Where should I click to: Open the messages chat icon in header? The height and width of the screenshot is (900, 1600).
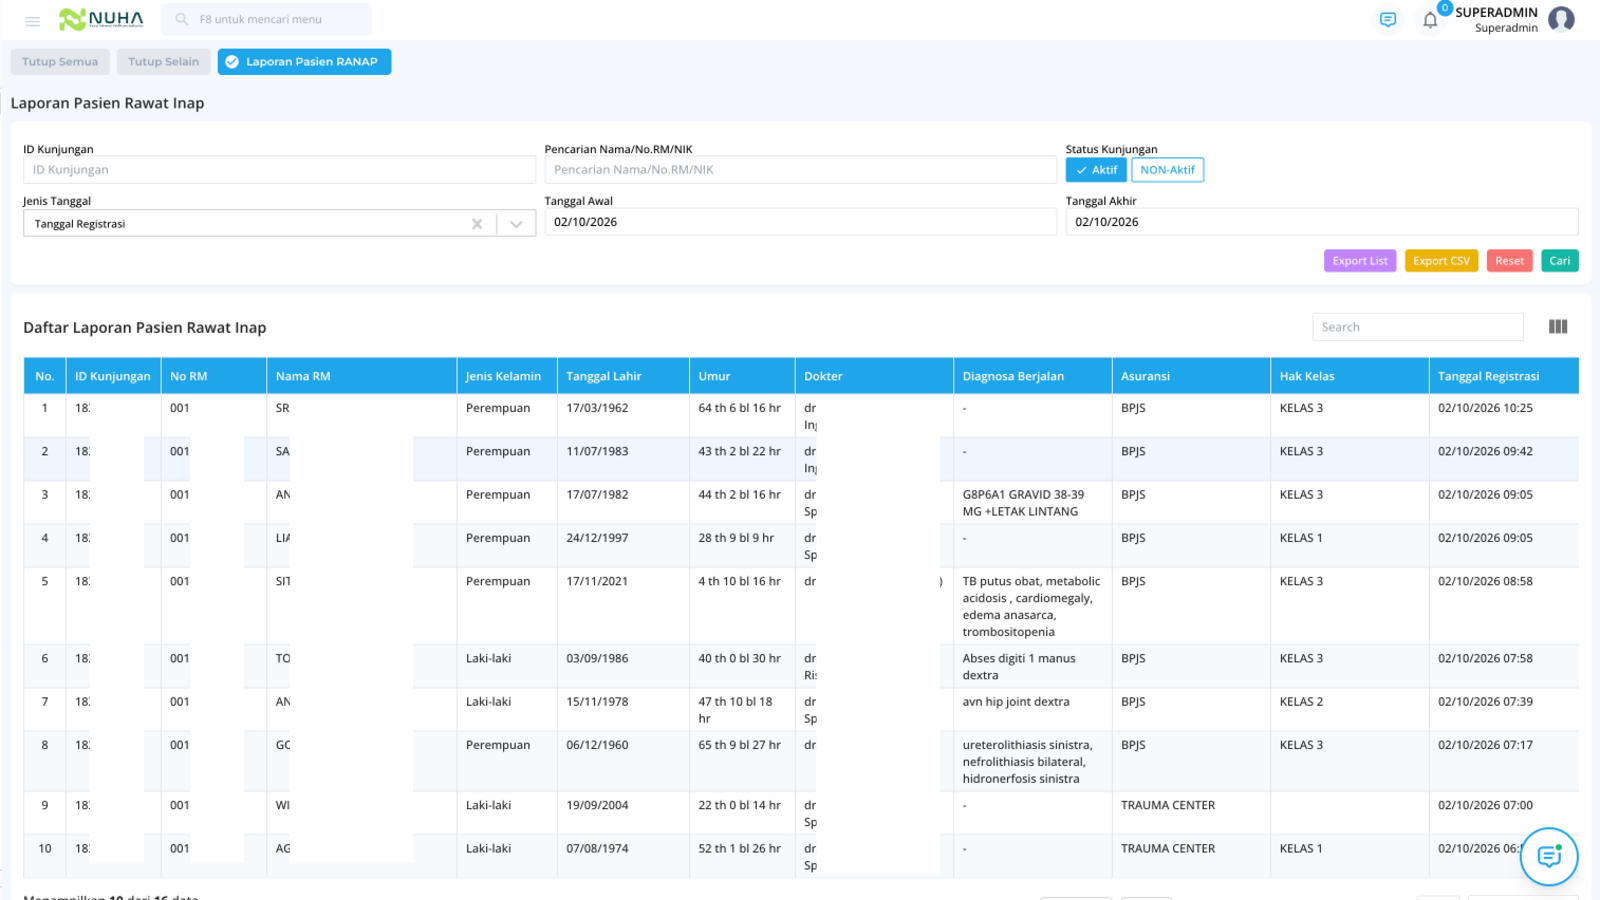pos(1388,20)
